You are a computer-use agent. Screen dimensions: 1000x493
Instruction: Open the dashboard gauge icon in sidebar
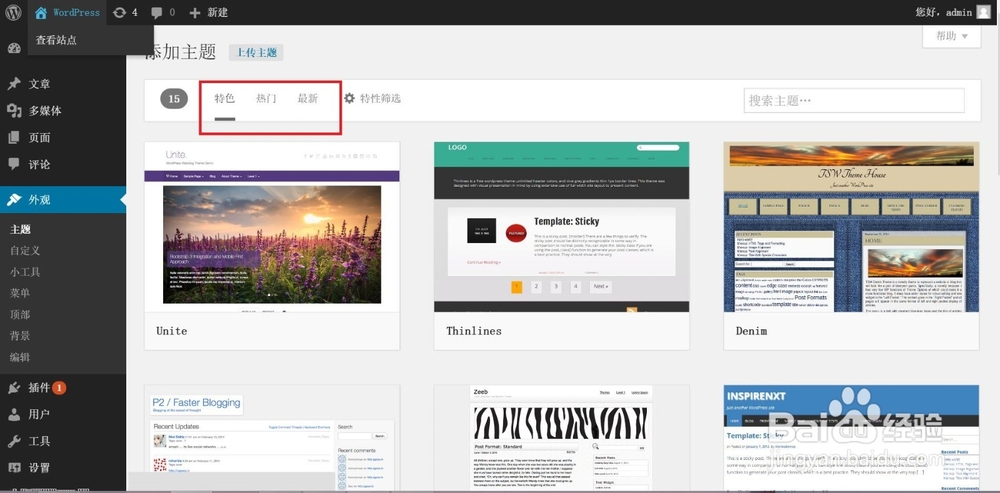14,48
